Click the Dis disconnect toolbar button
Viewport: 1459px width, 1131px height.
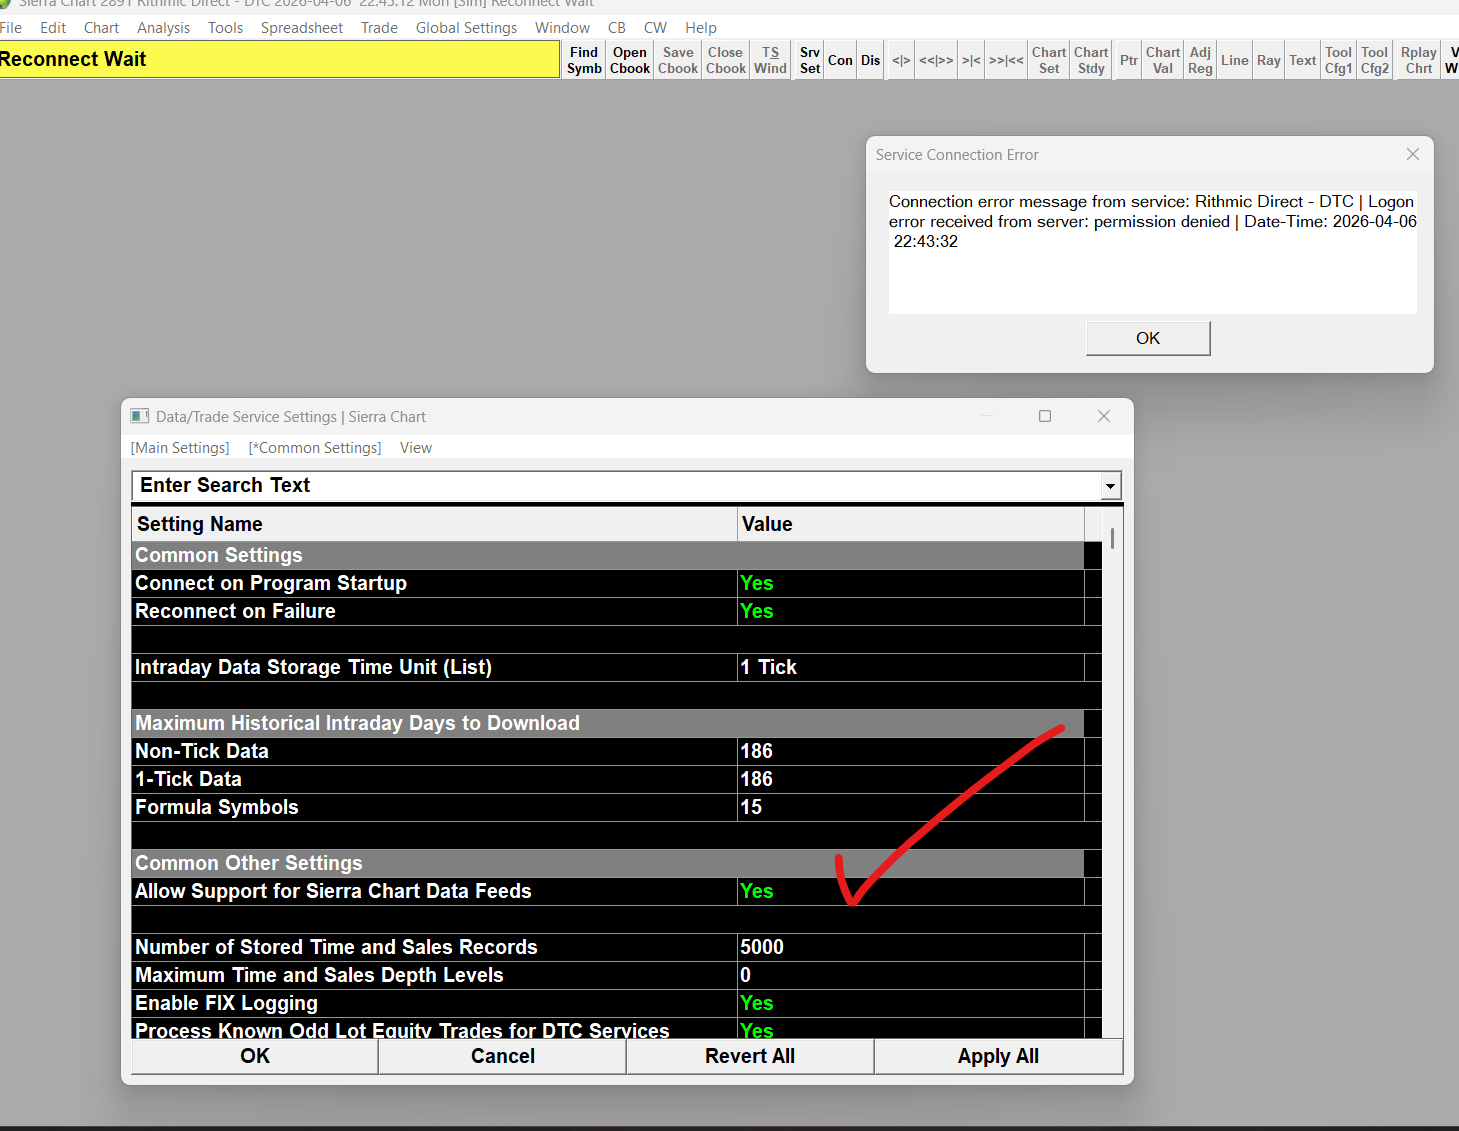tap(871, 60)
